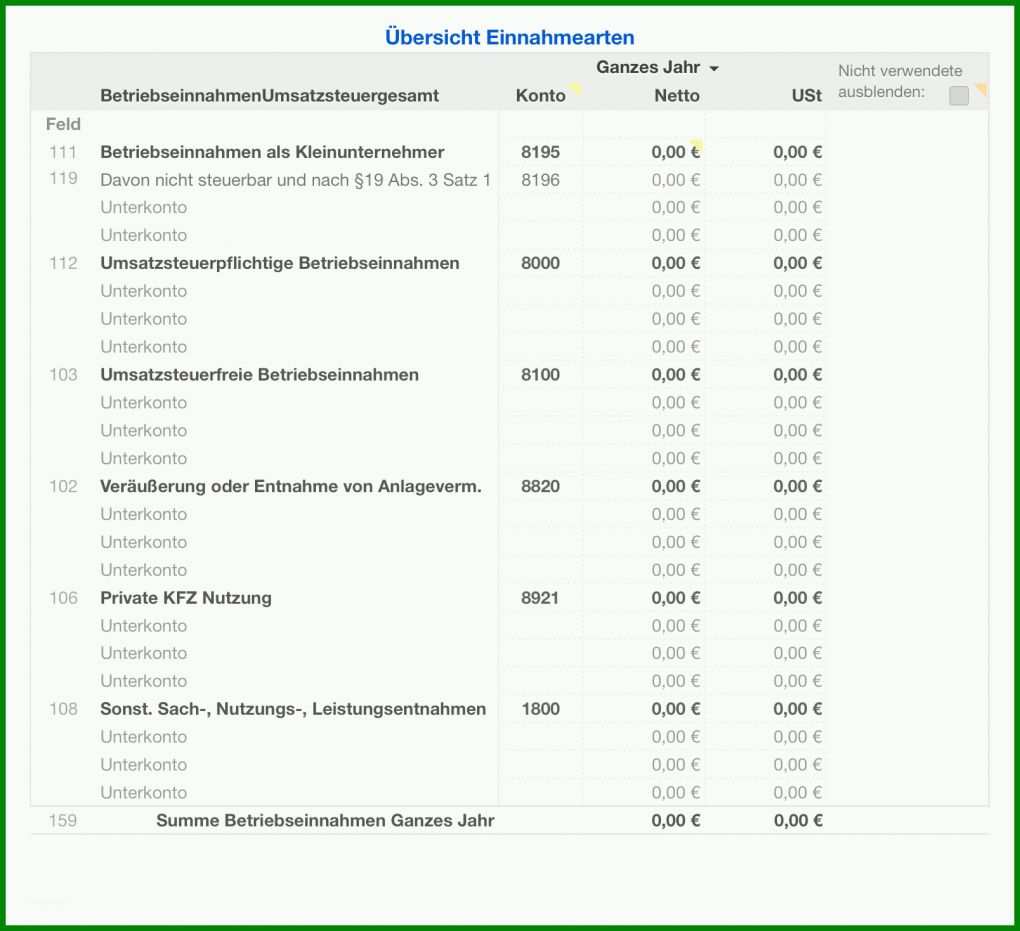Select the Übersicht Einnahmearten title
This screenshot has width=1020, height=931.
[509, 37]
